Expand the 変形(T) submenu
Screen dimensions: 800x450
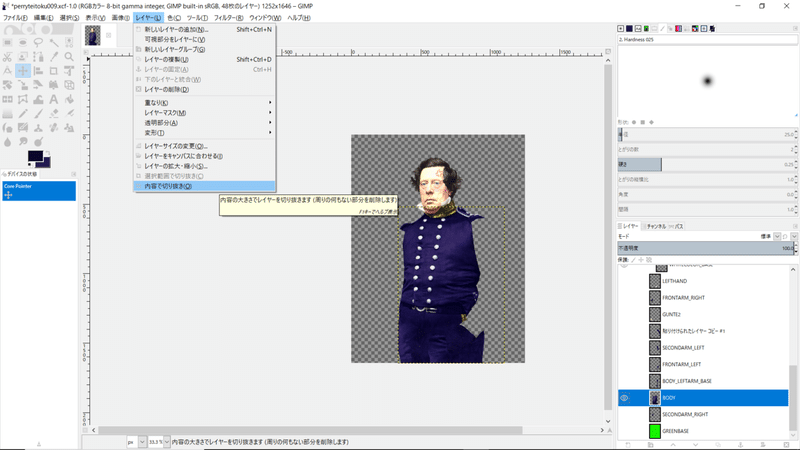(204, 133)
